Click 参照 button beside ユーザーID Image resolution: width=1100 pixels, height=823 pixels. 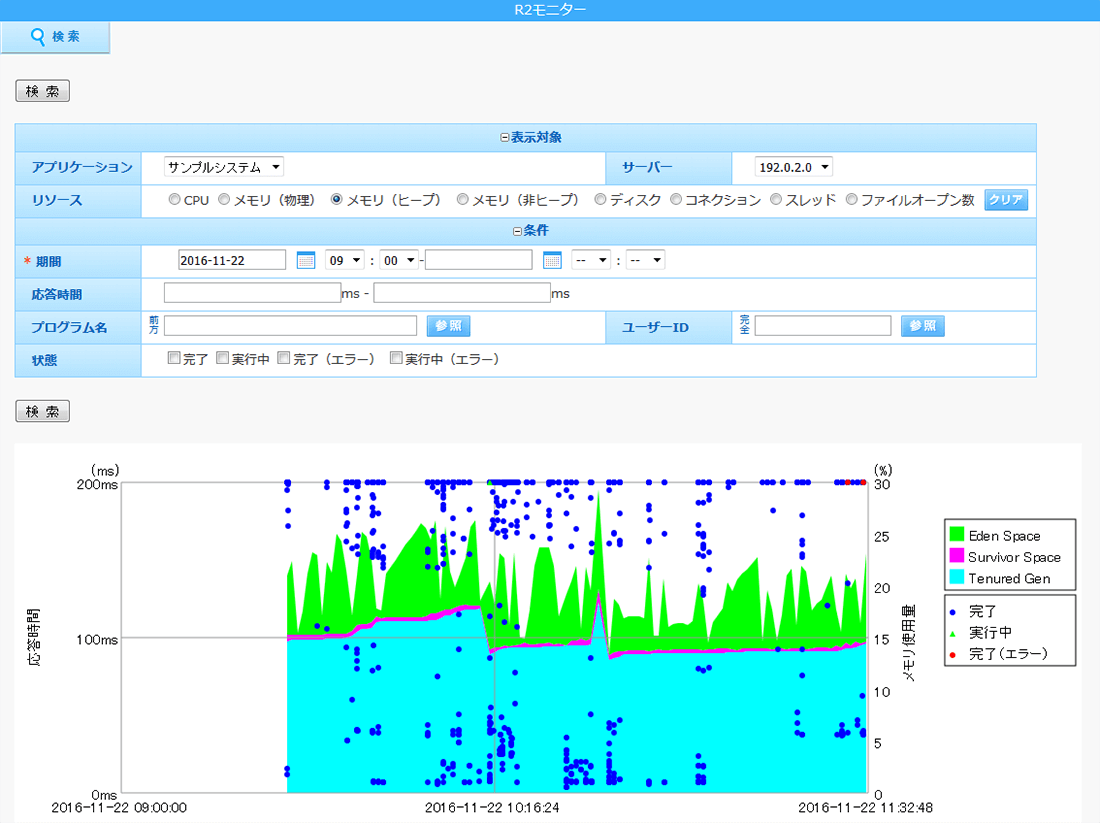click(923, 326)
